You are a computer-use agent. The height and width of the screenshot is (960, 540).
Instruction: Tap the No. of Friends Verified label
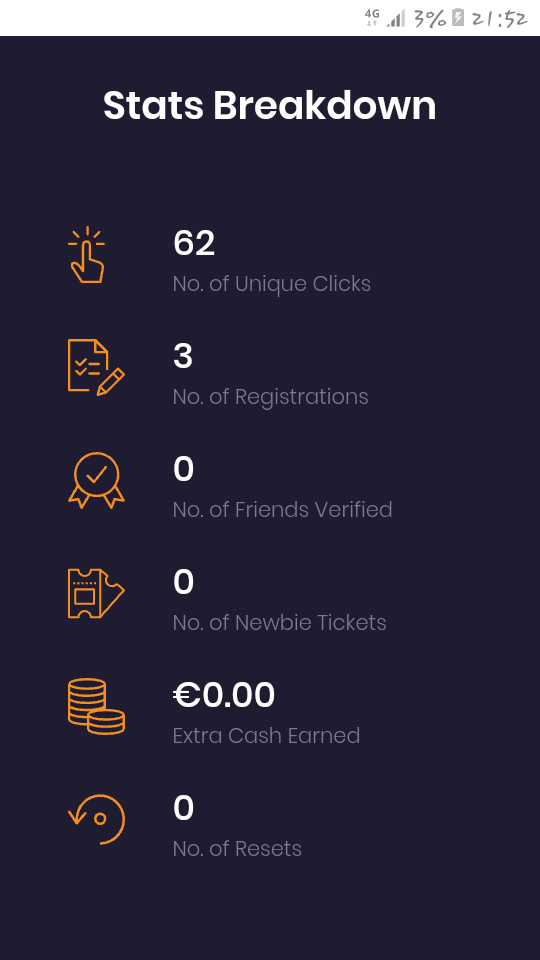[282, 509]
